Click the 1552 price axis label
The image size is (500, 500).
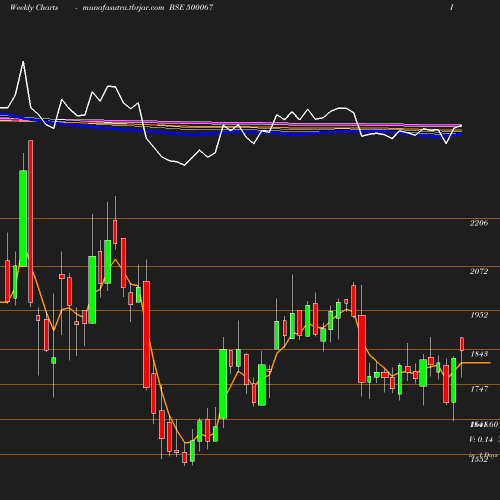(x=479, y=460)
